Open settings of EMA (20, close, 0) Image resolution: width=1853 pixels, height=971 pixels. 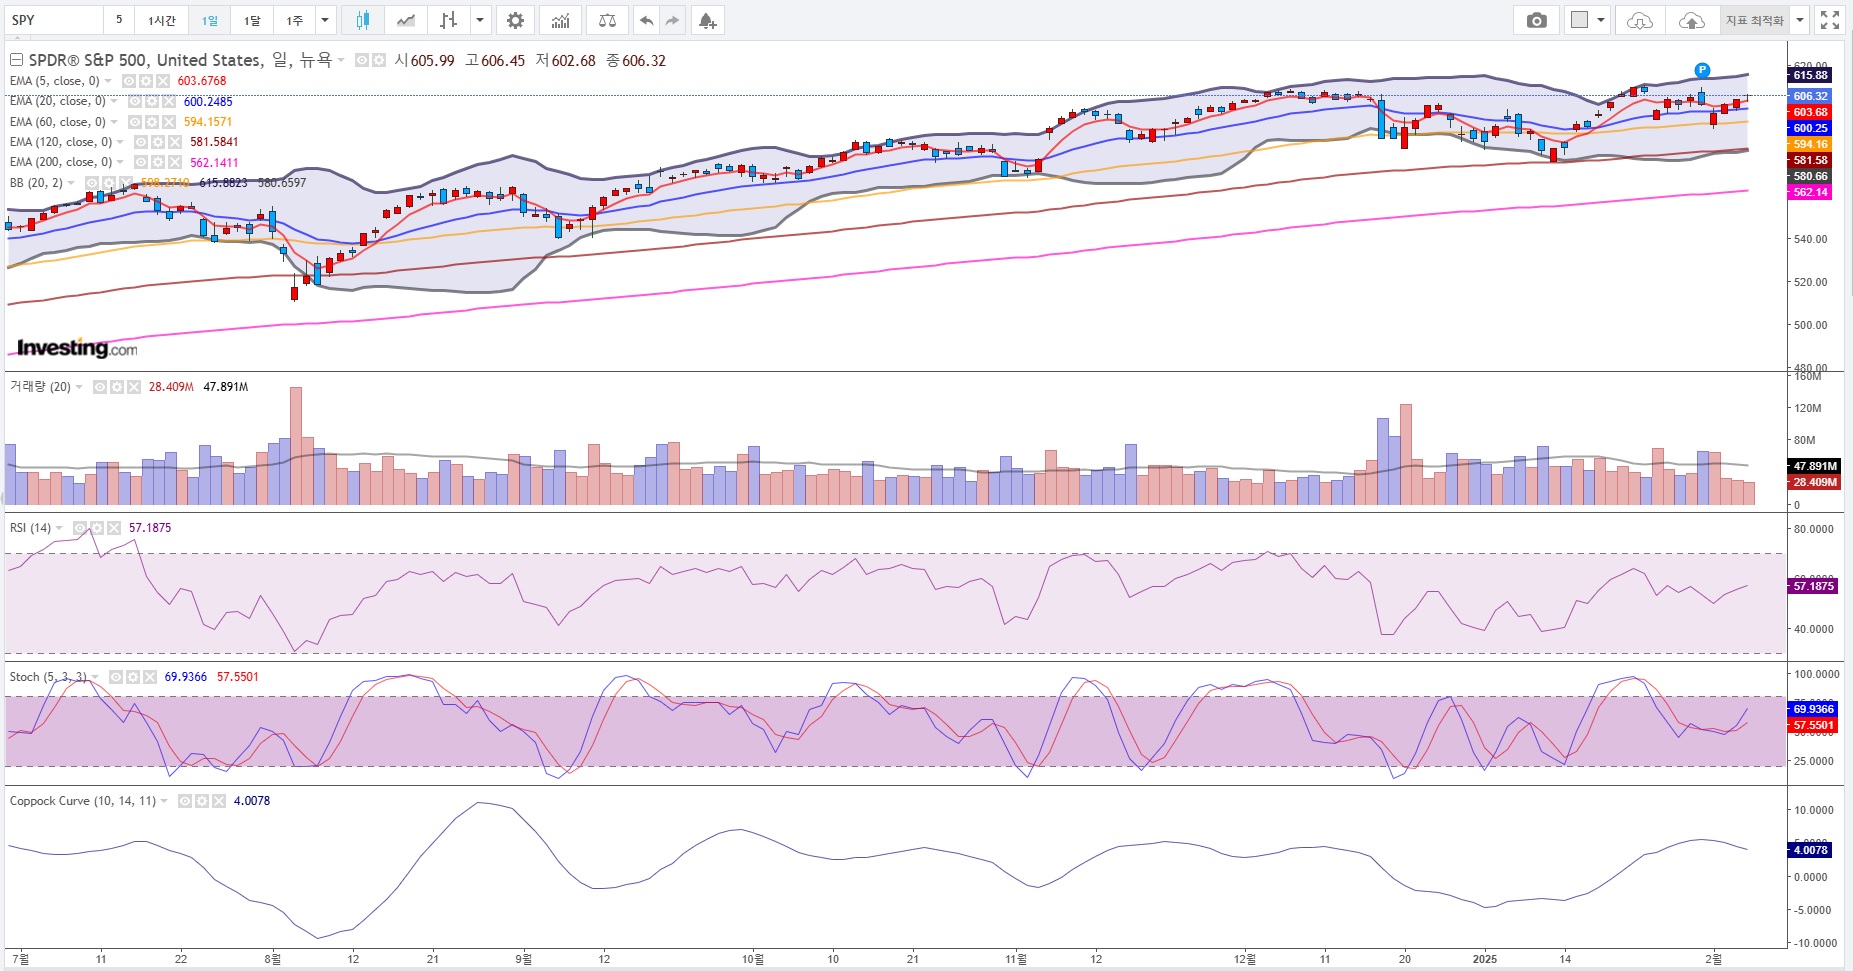(x=152, y=101)
